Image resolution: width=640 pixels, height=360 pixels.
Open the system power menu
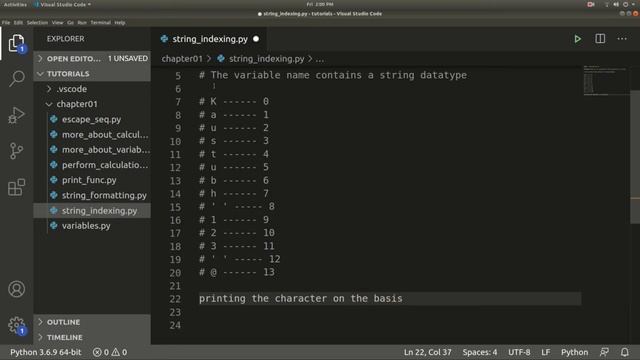pyautogui.click(x=625, y=4)
